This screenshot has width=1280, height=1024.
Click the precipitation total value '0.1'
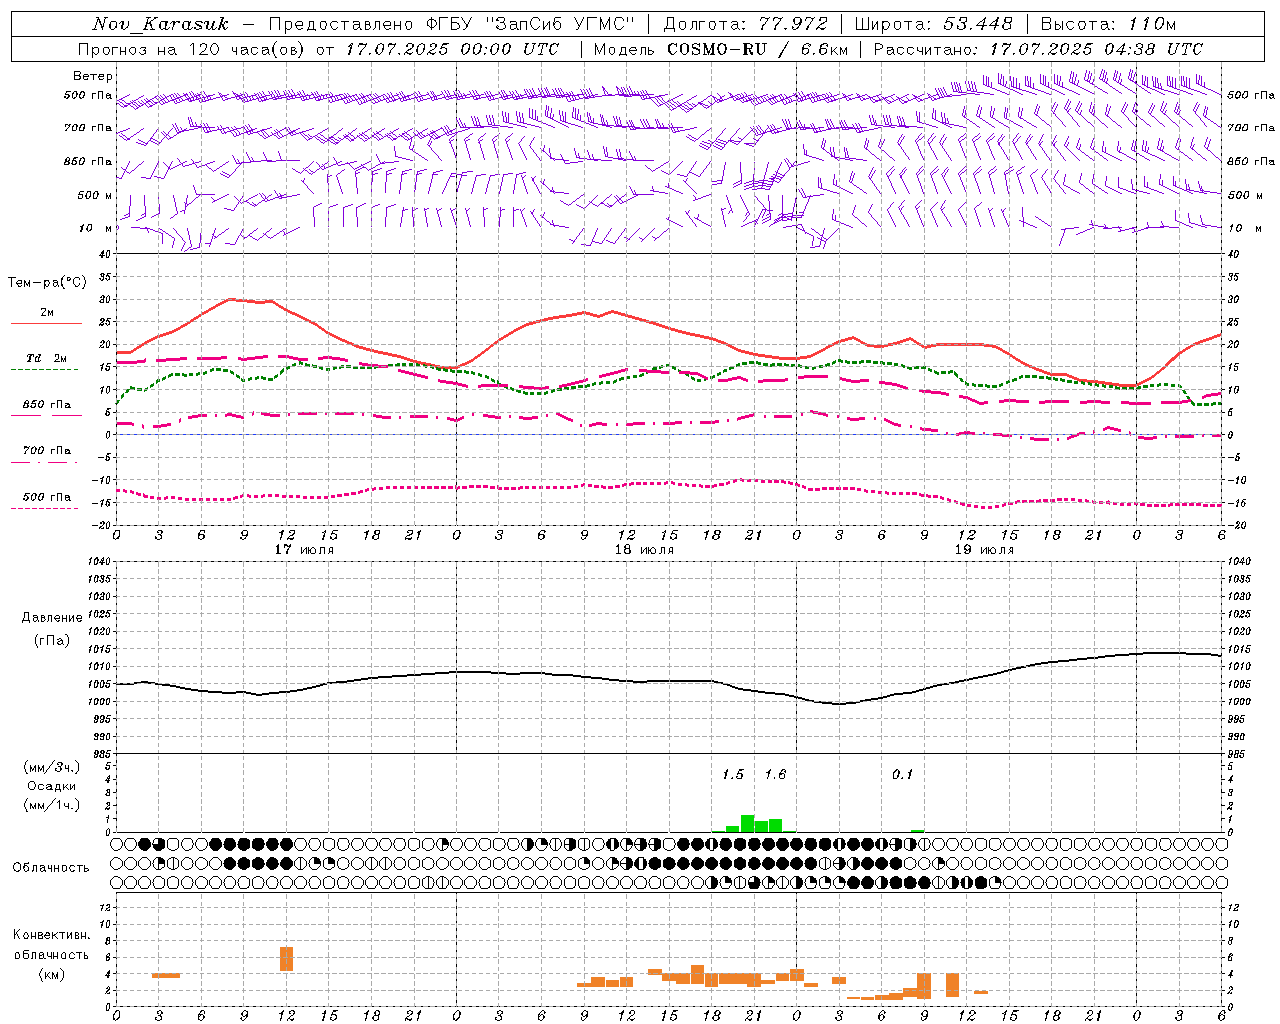click(x=903, y=774)
